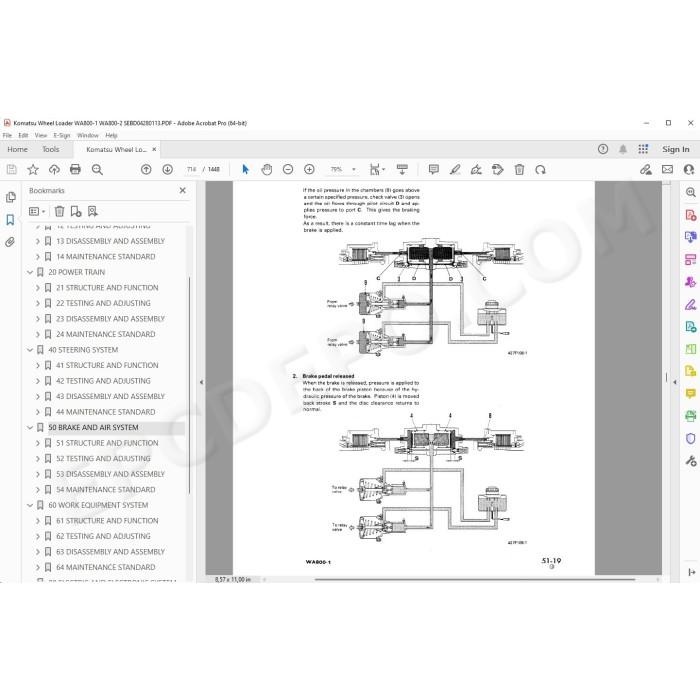The height and width of the screenshot is (700, 700).
Task: Switch to the Home tab
Action: pos(17,149)
